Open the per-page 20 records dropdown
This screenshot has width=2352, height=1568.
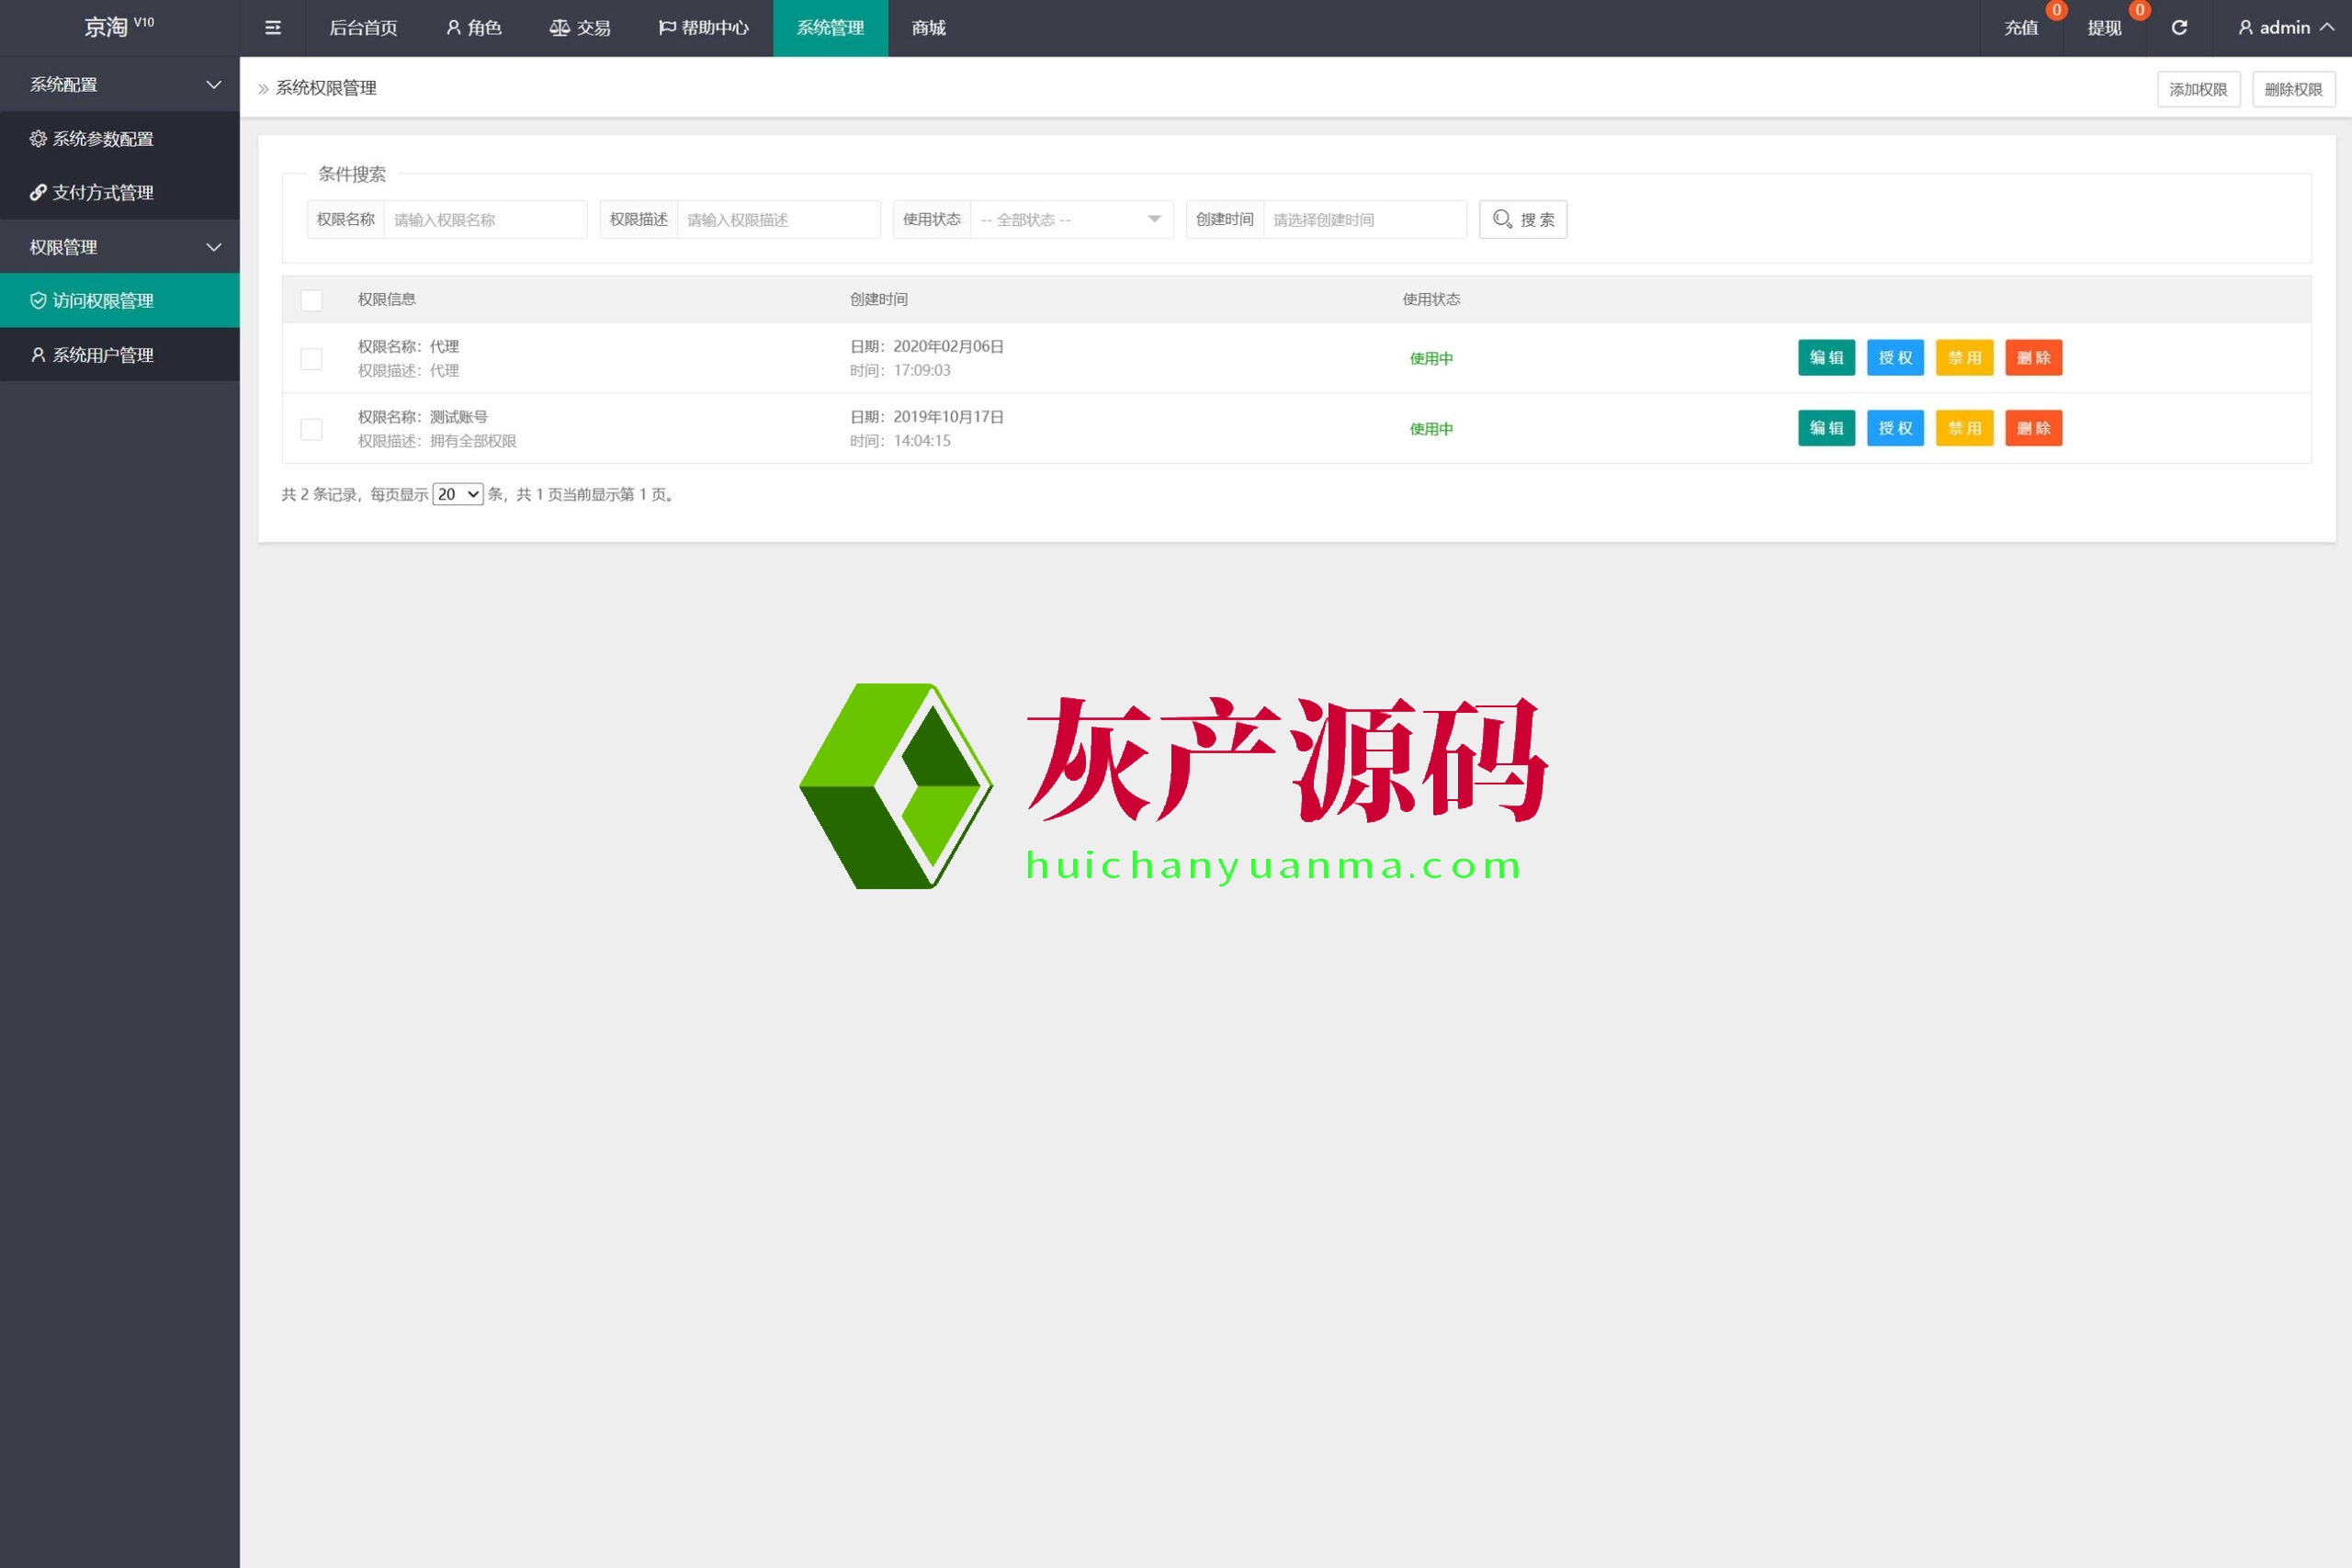[457, 494]
